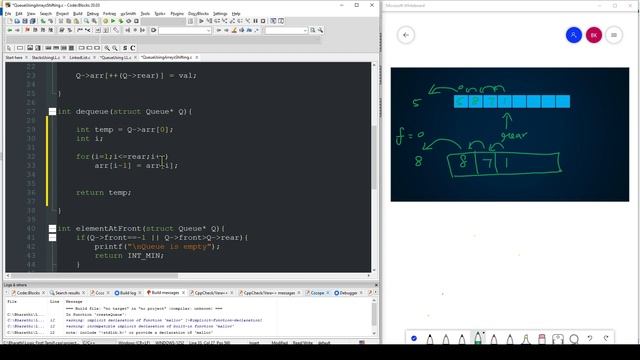Pick the eraser tool in Whiteboard
The height and width of the screenshot is (360, 640).
pos(542,338)
